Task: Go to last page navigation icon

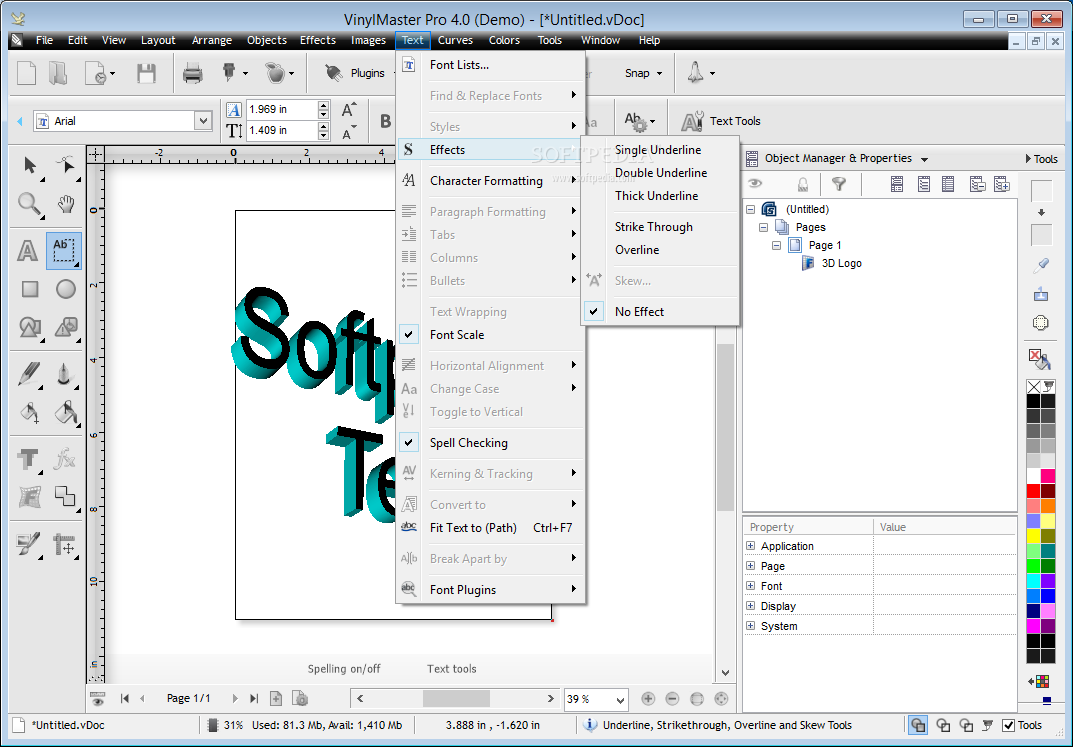Action: 254,698
